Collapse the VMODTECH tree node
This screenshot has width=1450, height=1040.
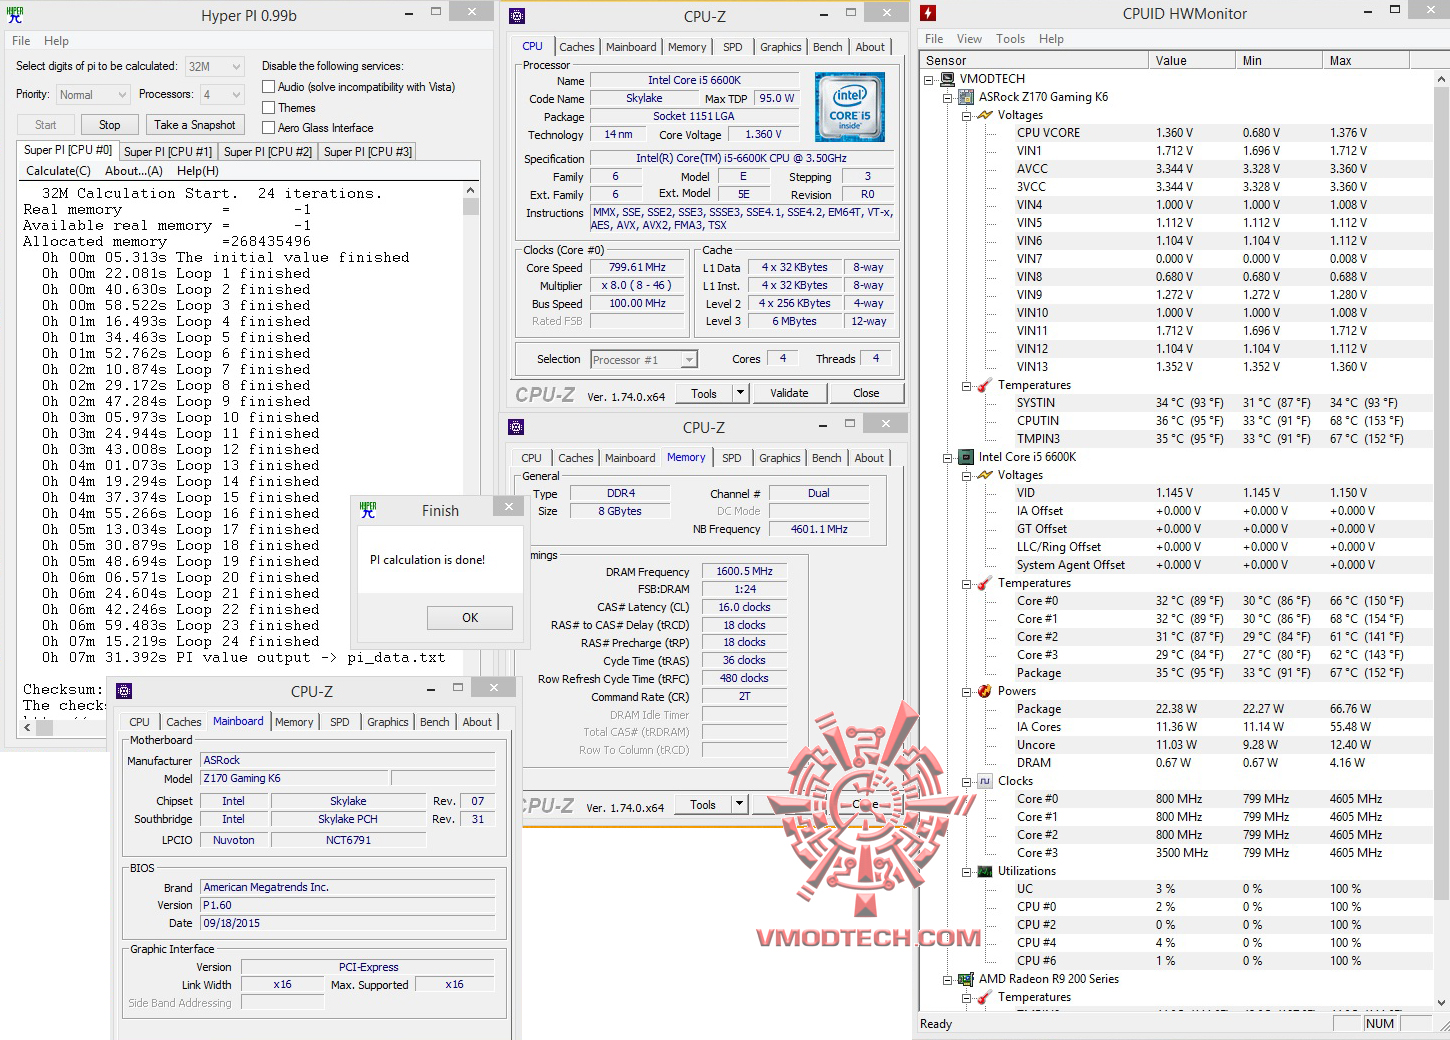coord(928,79)
